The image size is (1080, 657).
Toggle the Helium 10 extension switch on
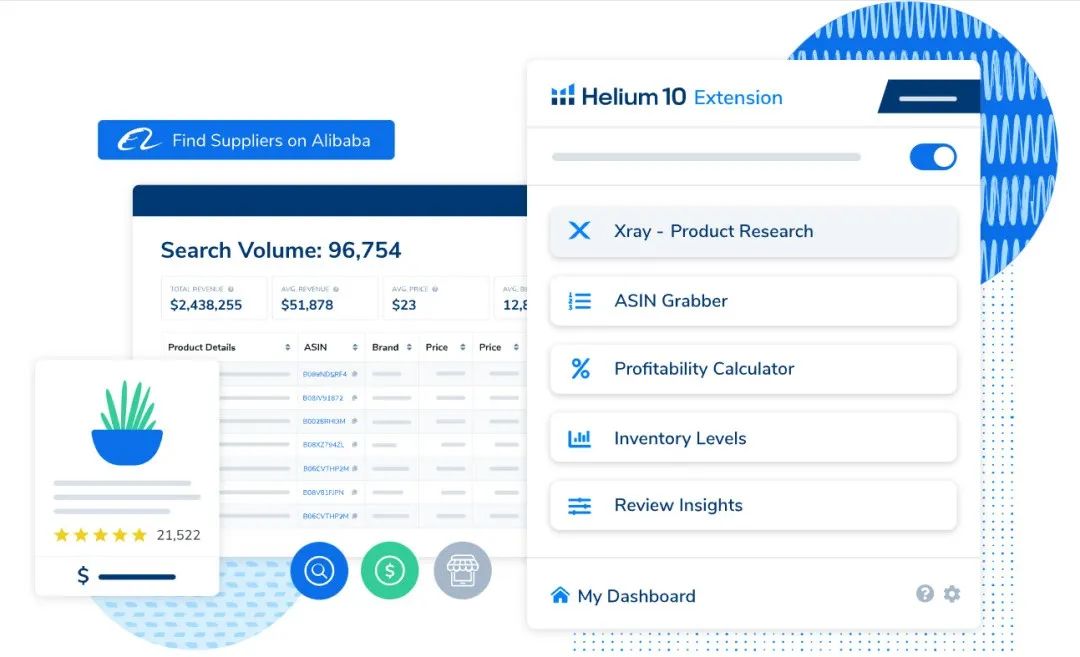click(933, 157)
